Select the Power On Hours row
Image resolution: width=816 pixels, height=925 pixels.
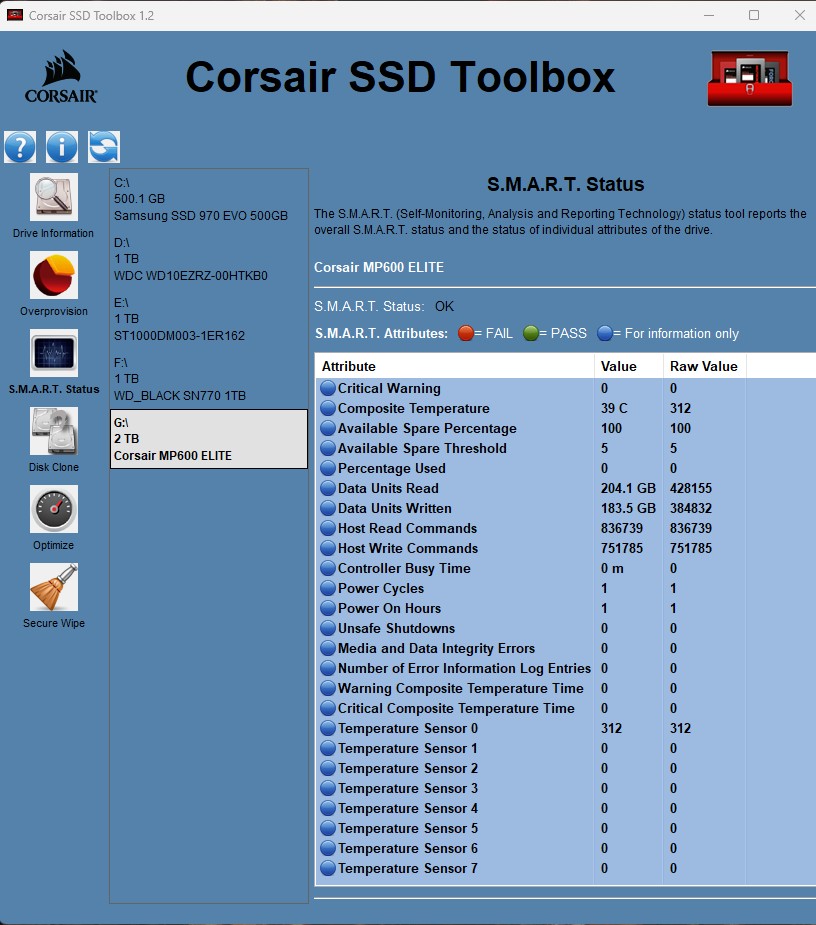(565, 608)
